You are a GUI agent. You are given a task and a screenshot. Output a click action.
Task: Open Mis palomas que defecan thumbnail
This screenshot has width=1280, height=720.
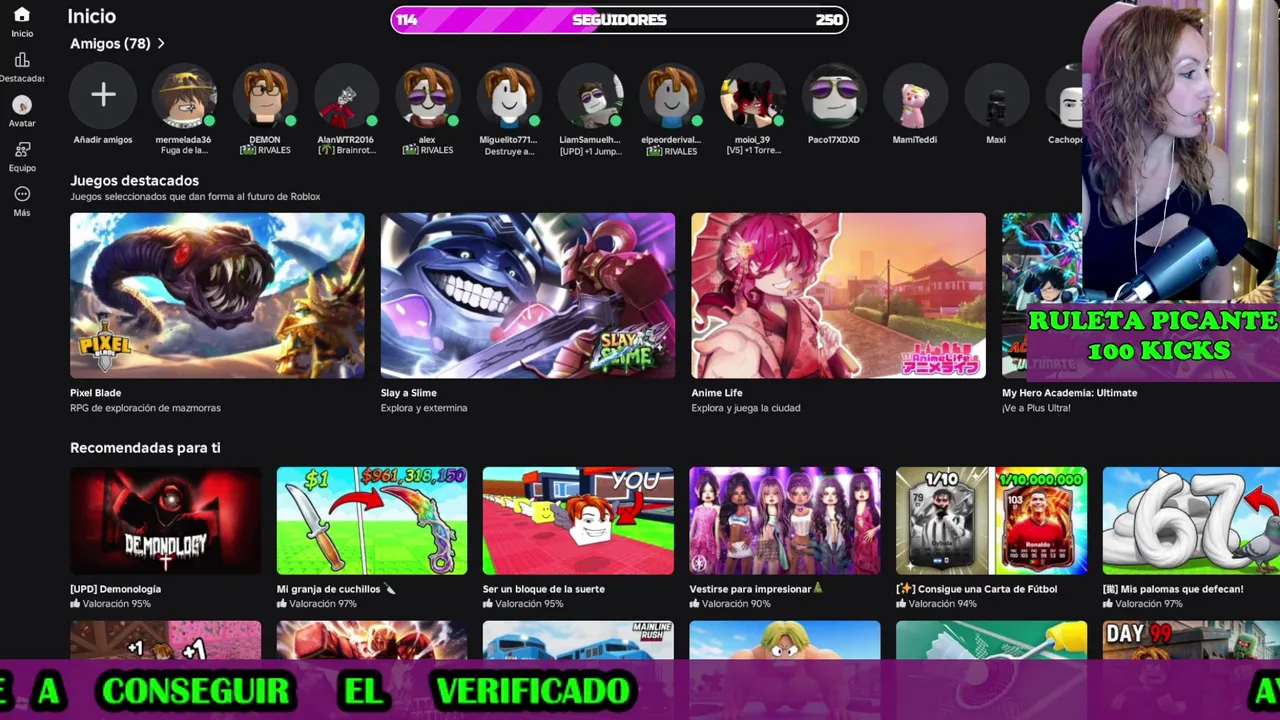click(x=1191, y=520)
